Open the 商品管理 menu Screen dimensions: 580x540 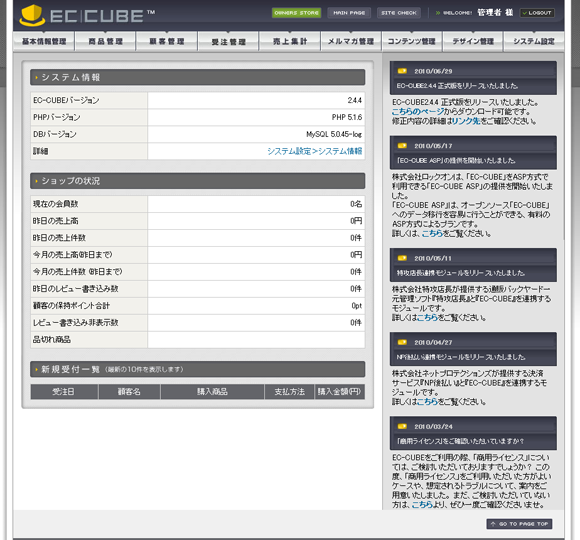pos(105,41)
